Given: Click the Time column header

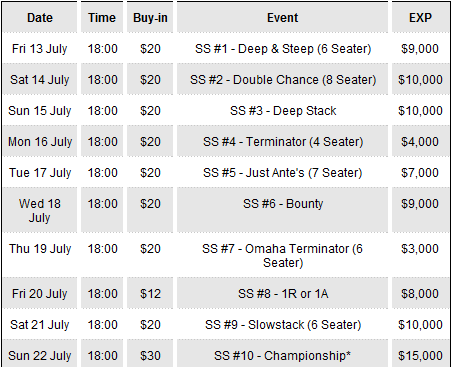Looking at the screenshot, I should coord(102,18).
